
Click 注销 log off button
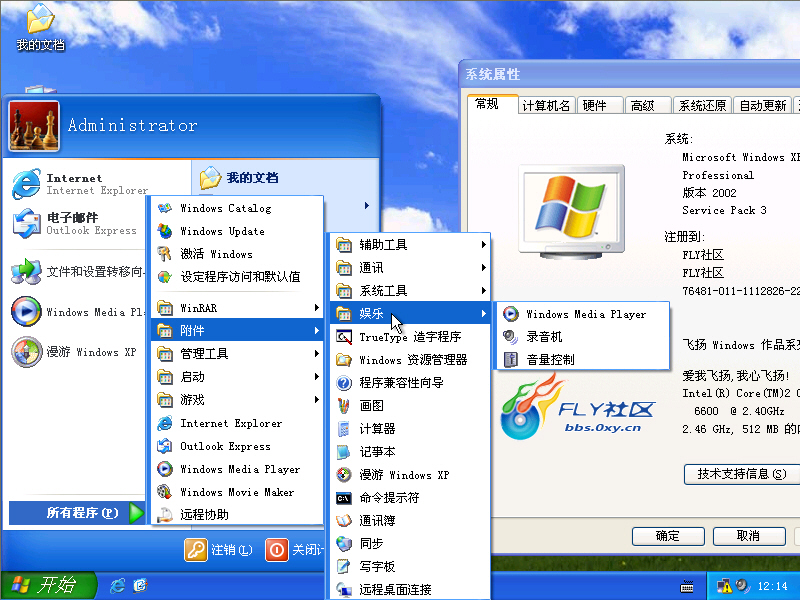coord(218,550)
